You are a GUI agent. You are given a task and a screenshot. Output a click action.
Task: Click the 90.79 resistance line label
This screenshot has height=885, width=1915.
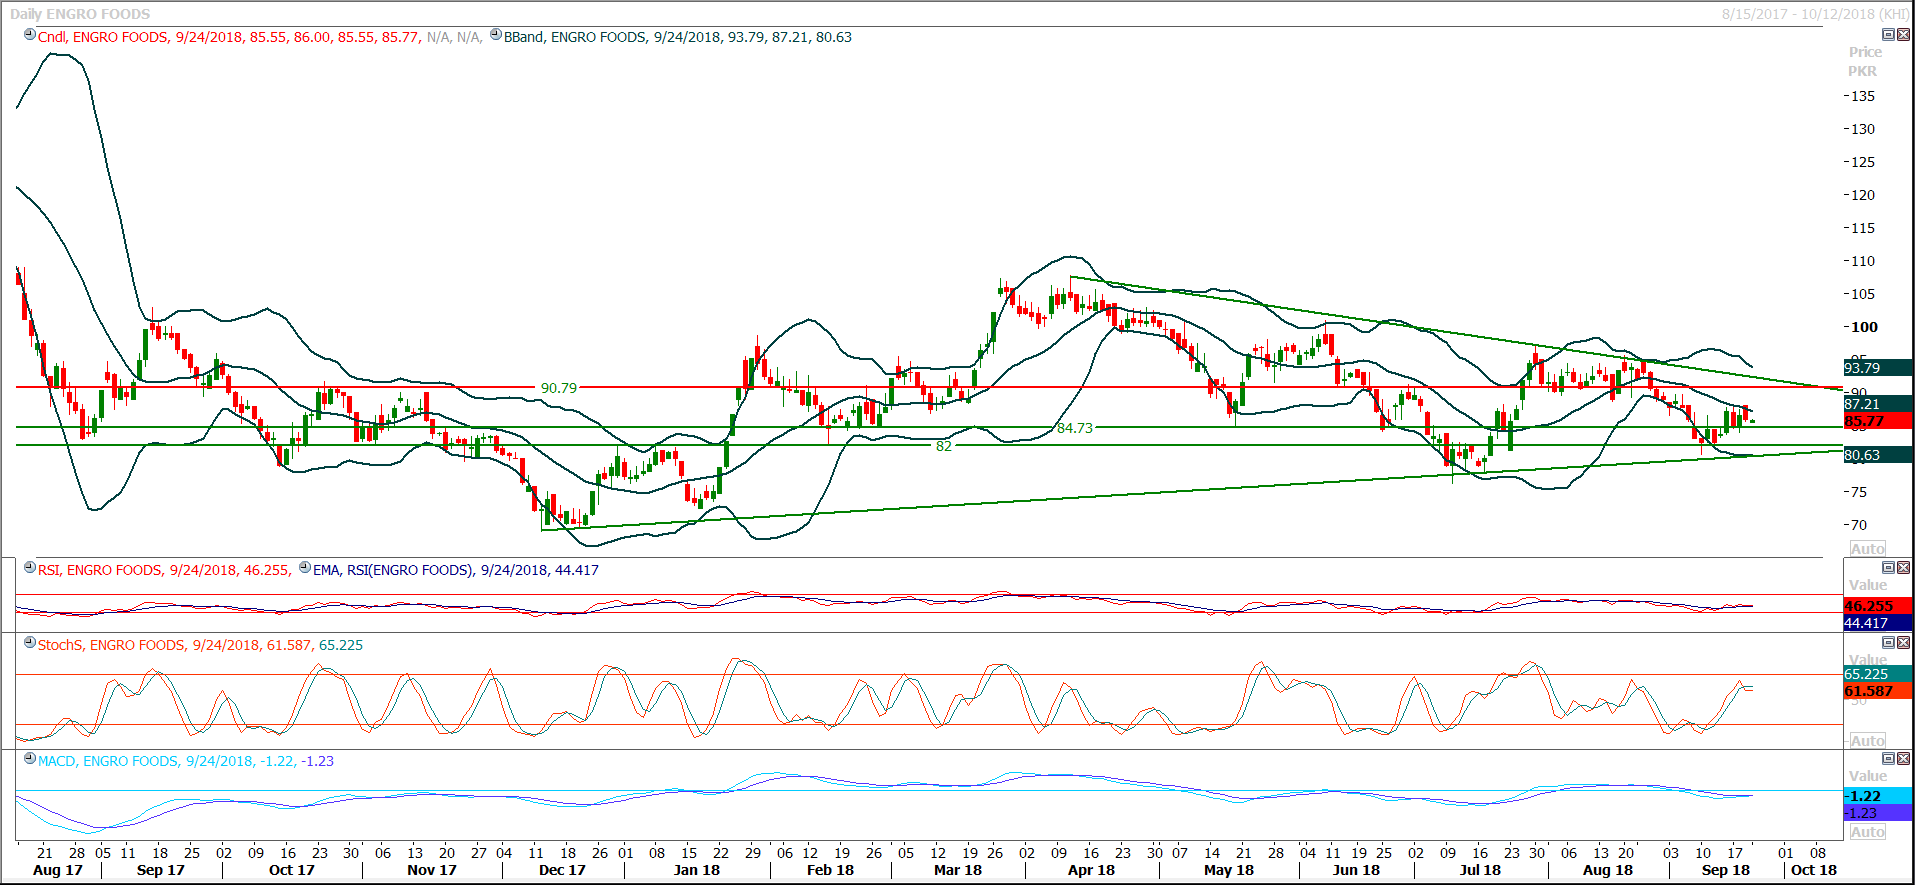pyautogui.click(x=558, y=388)
